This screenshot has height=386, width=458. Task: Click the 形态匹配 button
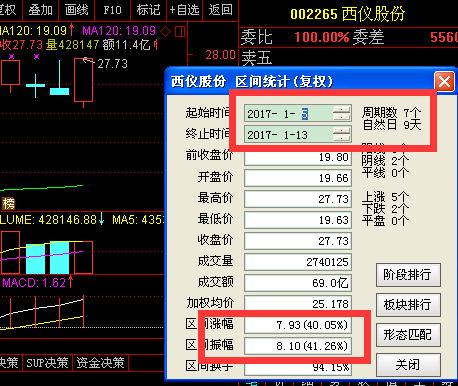point(408,335)
